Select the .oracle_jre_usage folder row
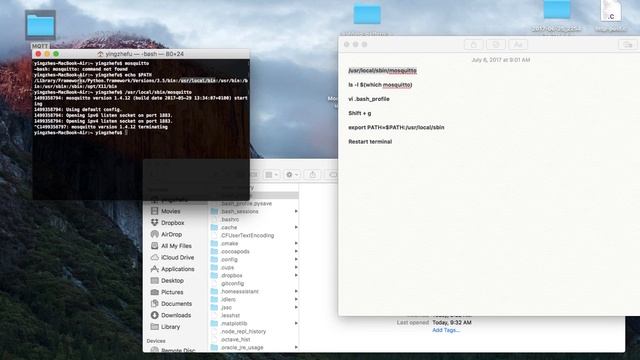The width and height of the screenshot is (640, 360). tap(254, 347)
